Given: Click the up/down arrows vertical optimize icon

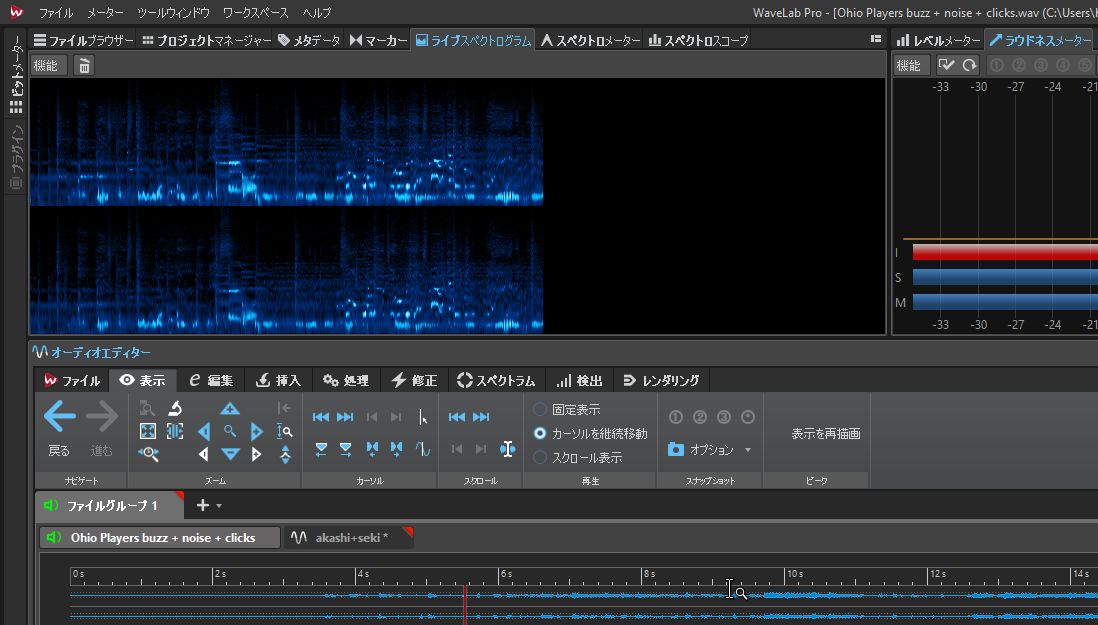Looking at the screenshot, I should pos(285,454).
